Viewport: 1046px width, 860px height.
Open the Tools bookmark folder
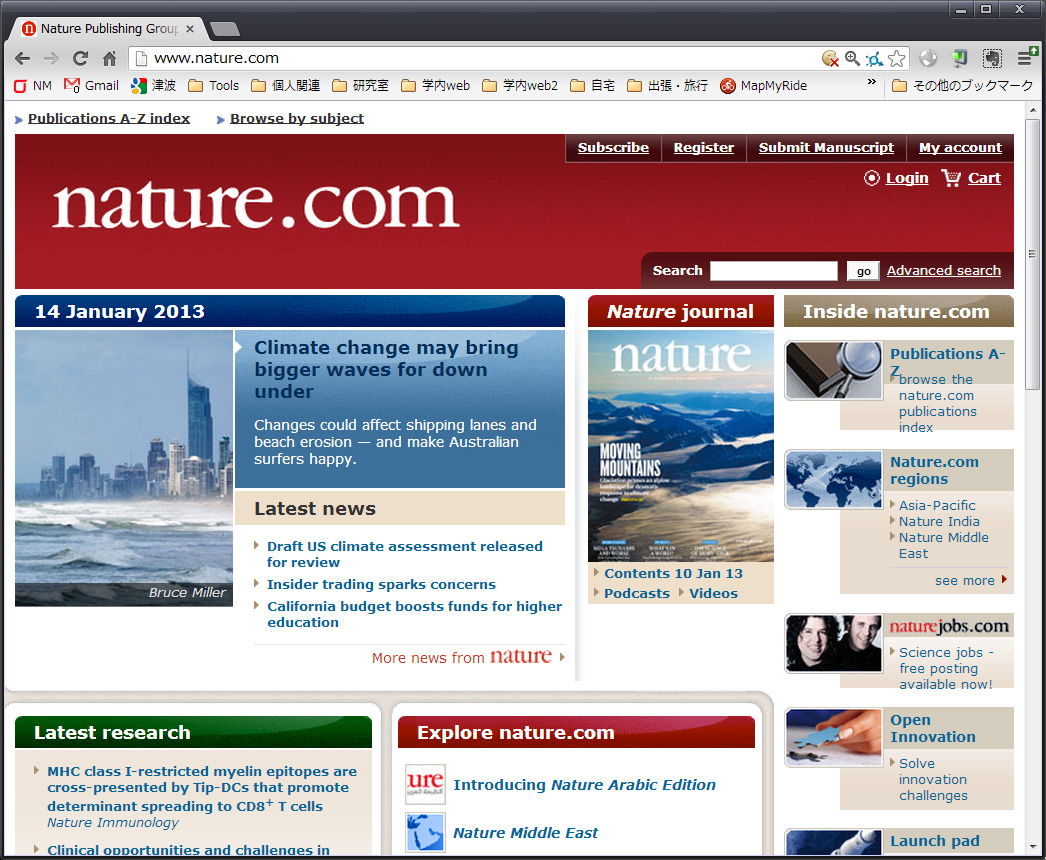coord(213,85)
